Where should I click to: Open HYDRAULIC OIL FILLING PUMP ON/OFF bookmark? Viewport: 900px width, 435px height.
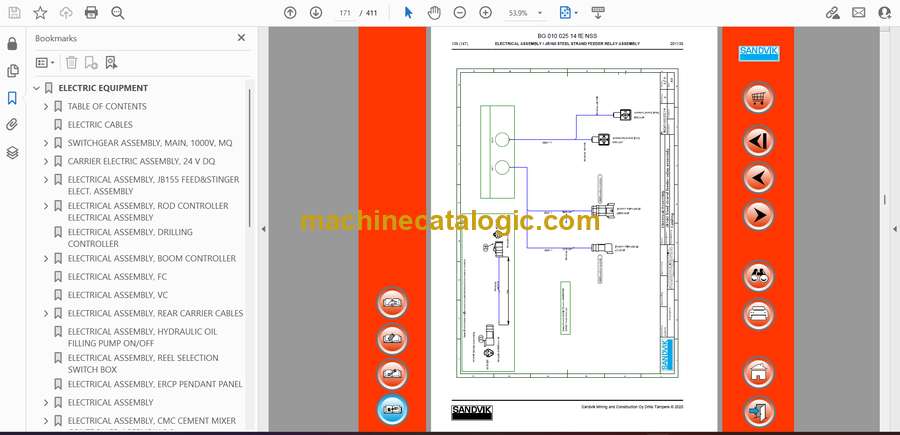(142, 337)
